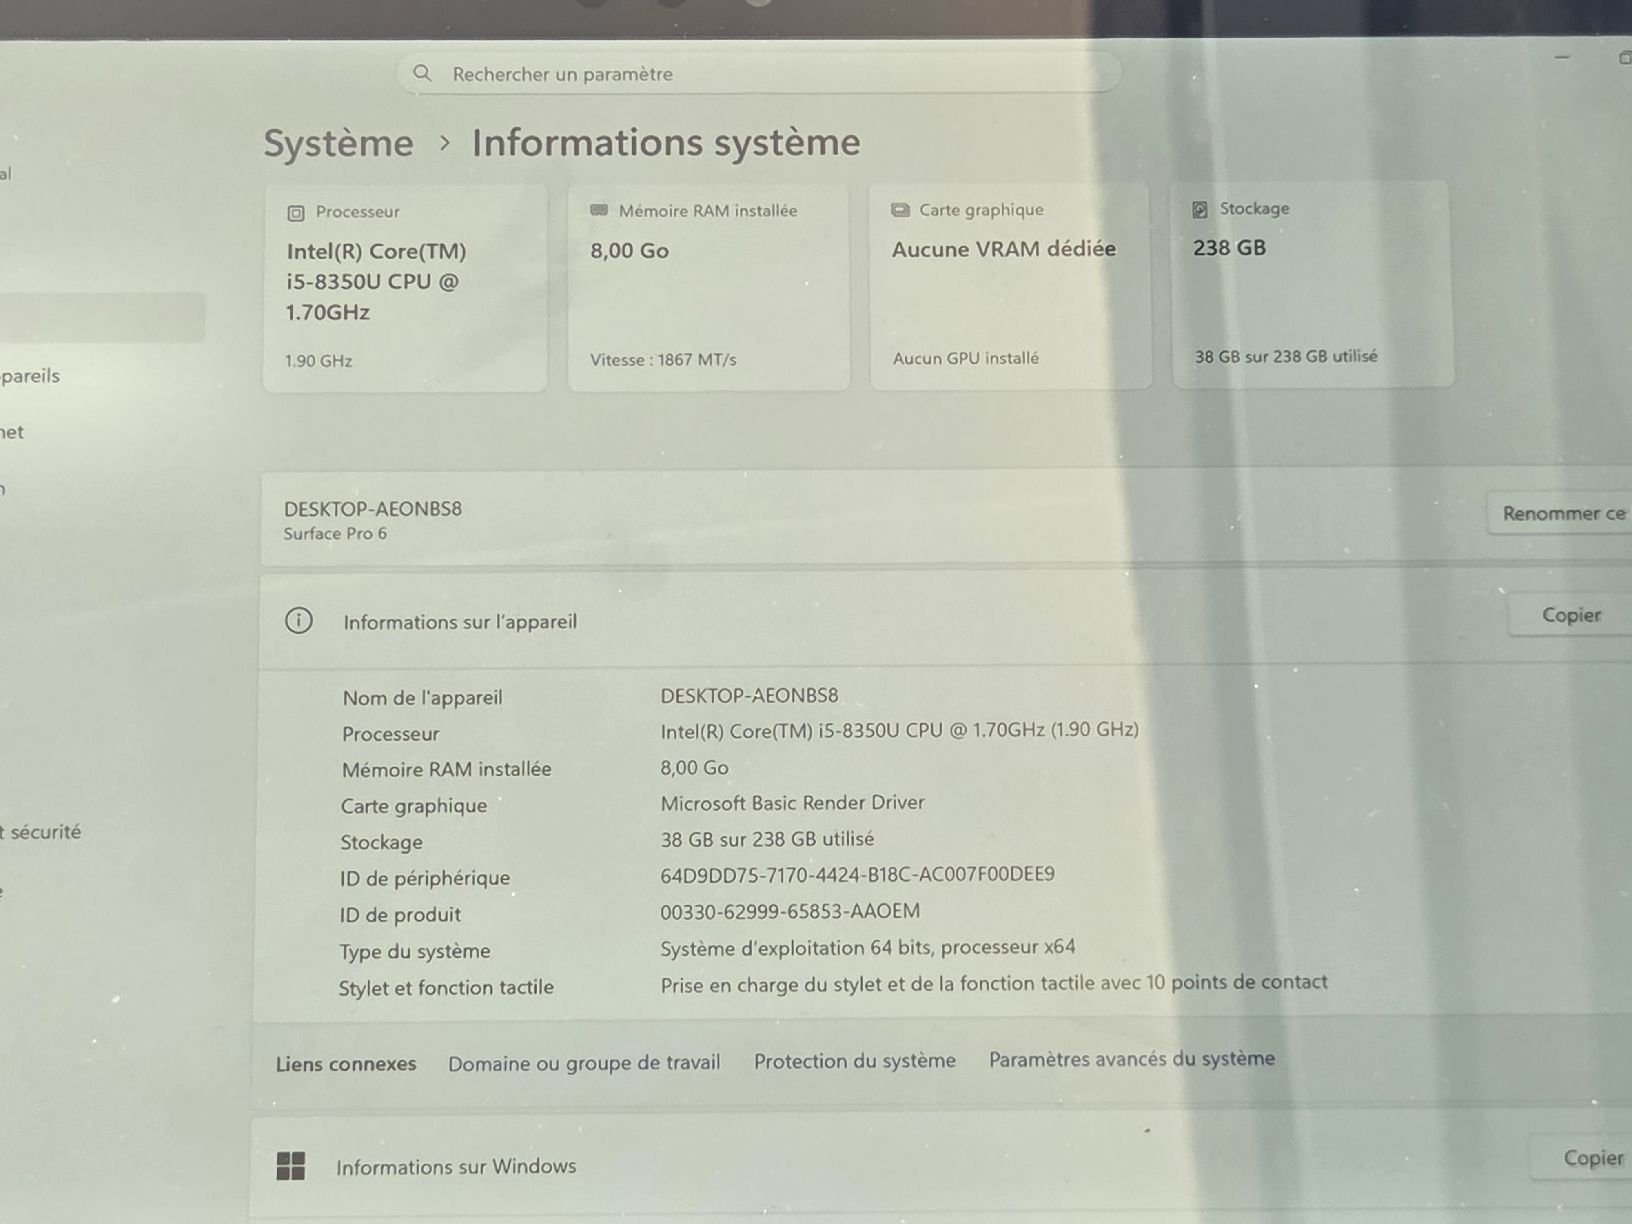The height and width of the screenshot is (1224, 1632).
Task: Click the 1.90 GHz text in Processeur card
Action: (x=319, y=361)
